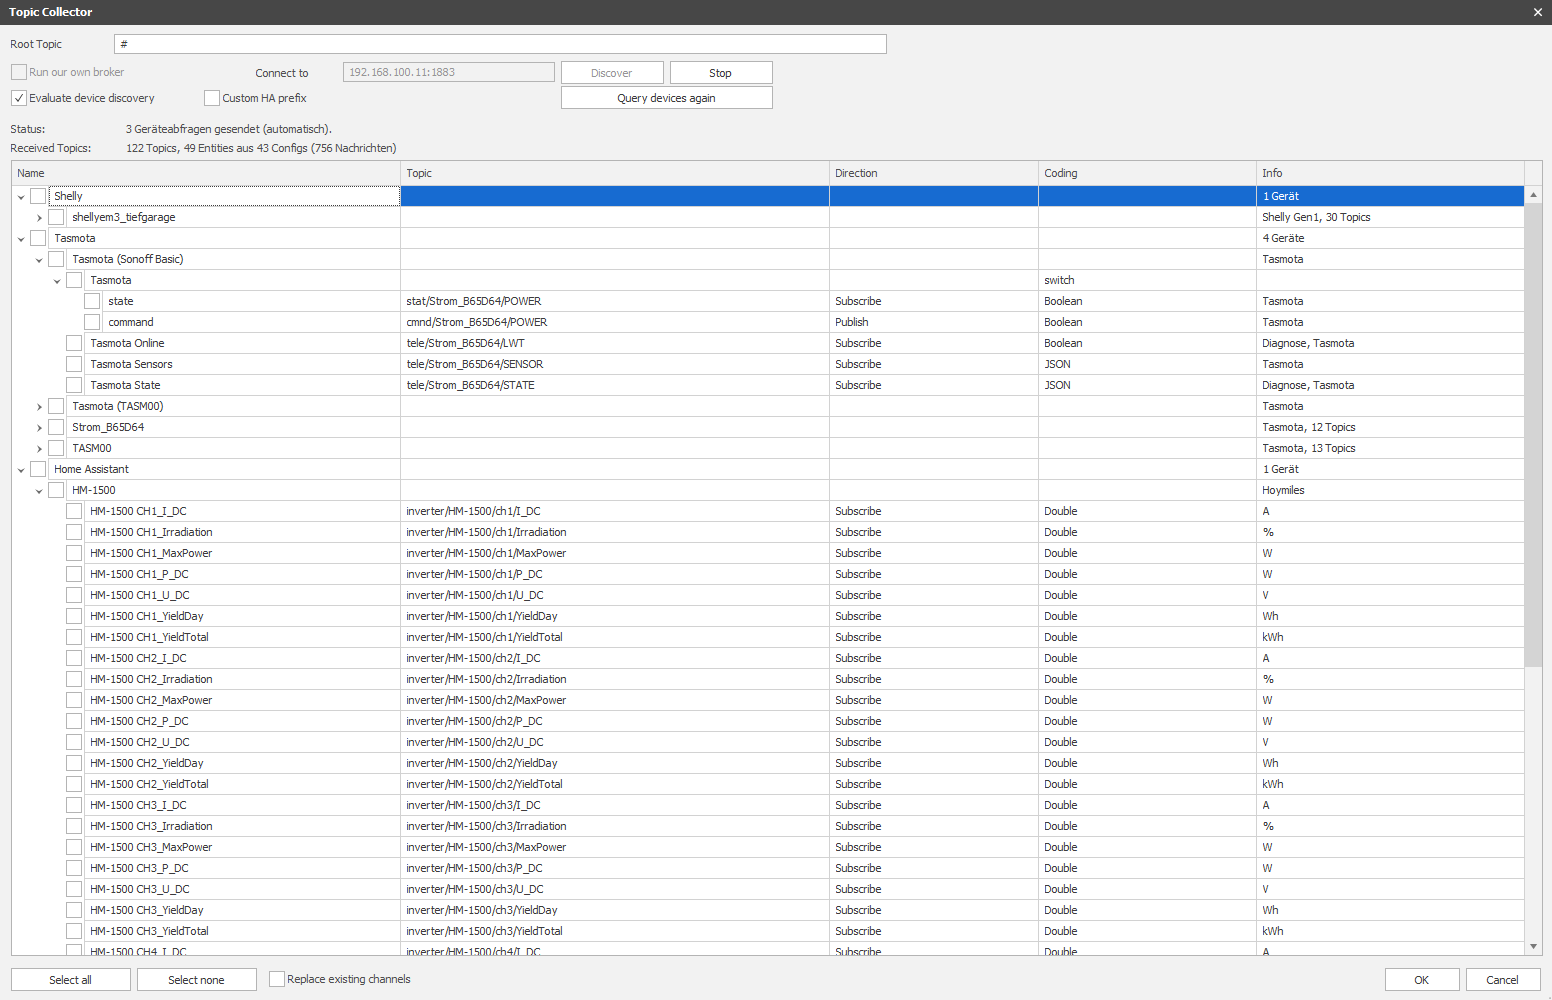1552x1000 pixels.
Task: Click the Stop button
Action: [720, 73]
